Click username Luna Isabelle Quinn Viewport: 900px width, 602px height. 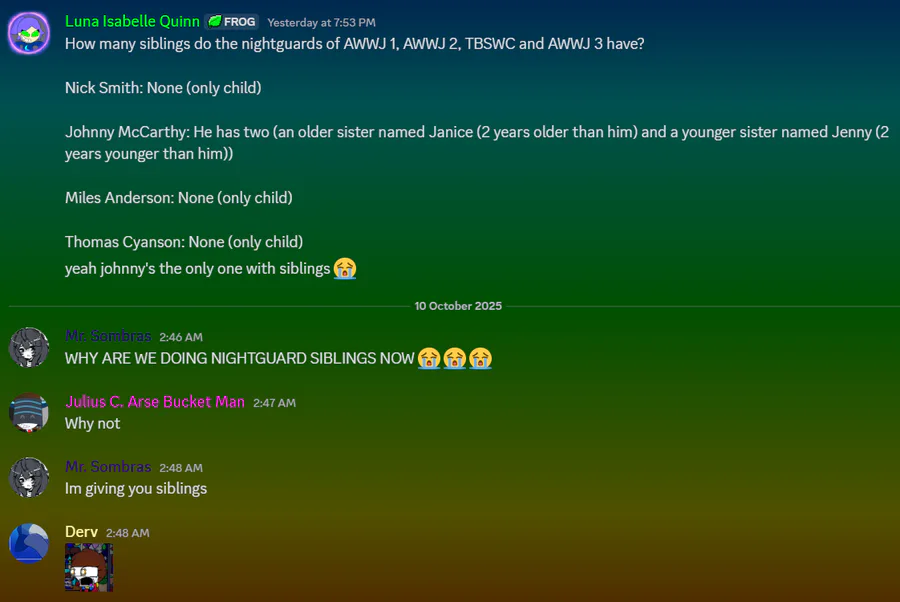132,21
